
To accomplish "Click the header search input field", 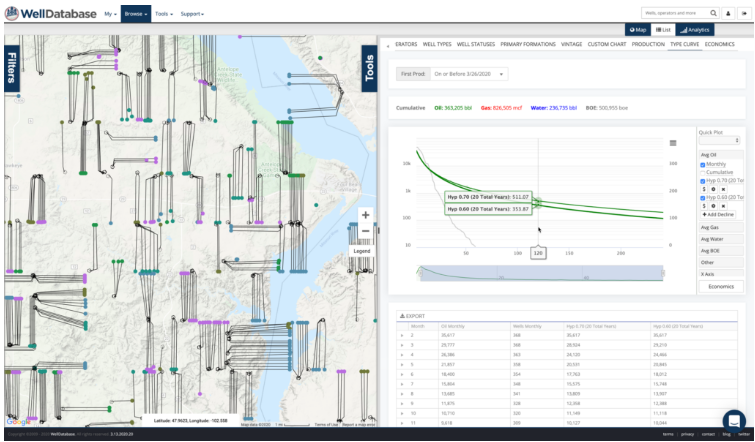I will (x=675, y=13).
